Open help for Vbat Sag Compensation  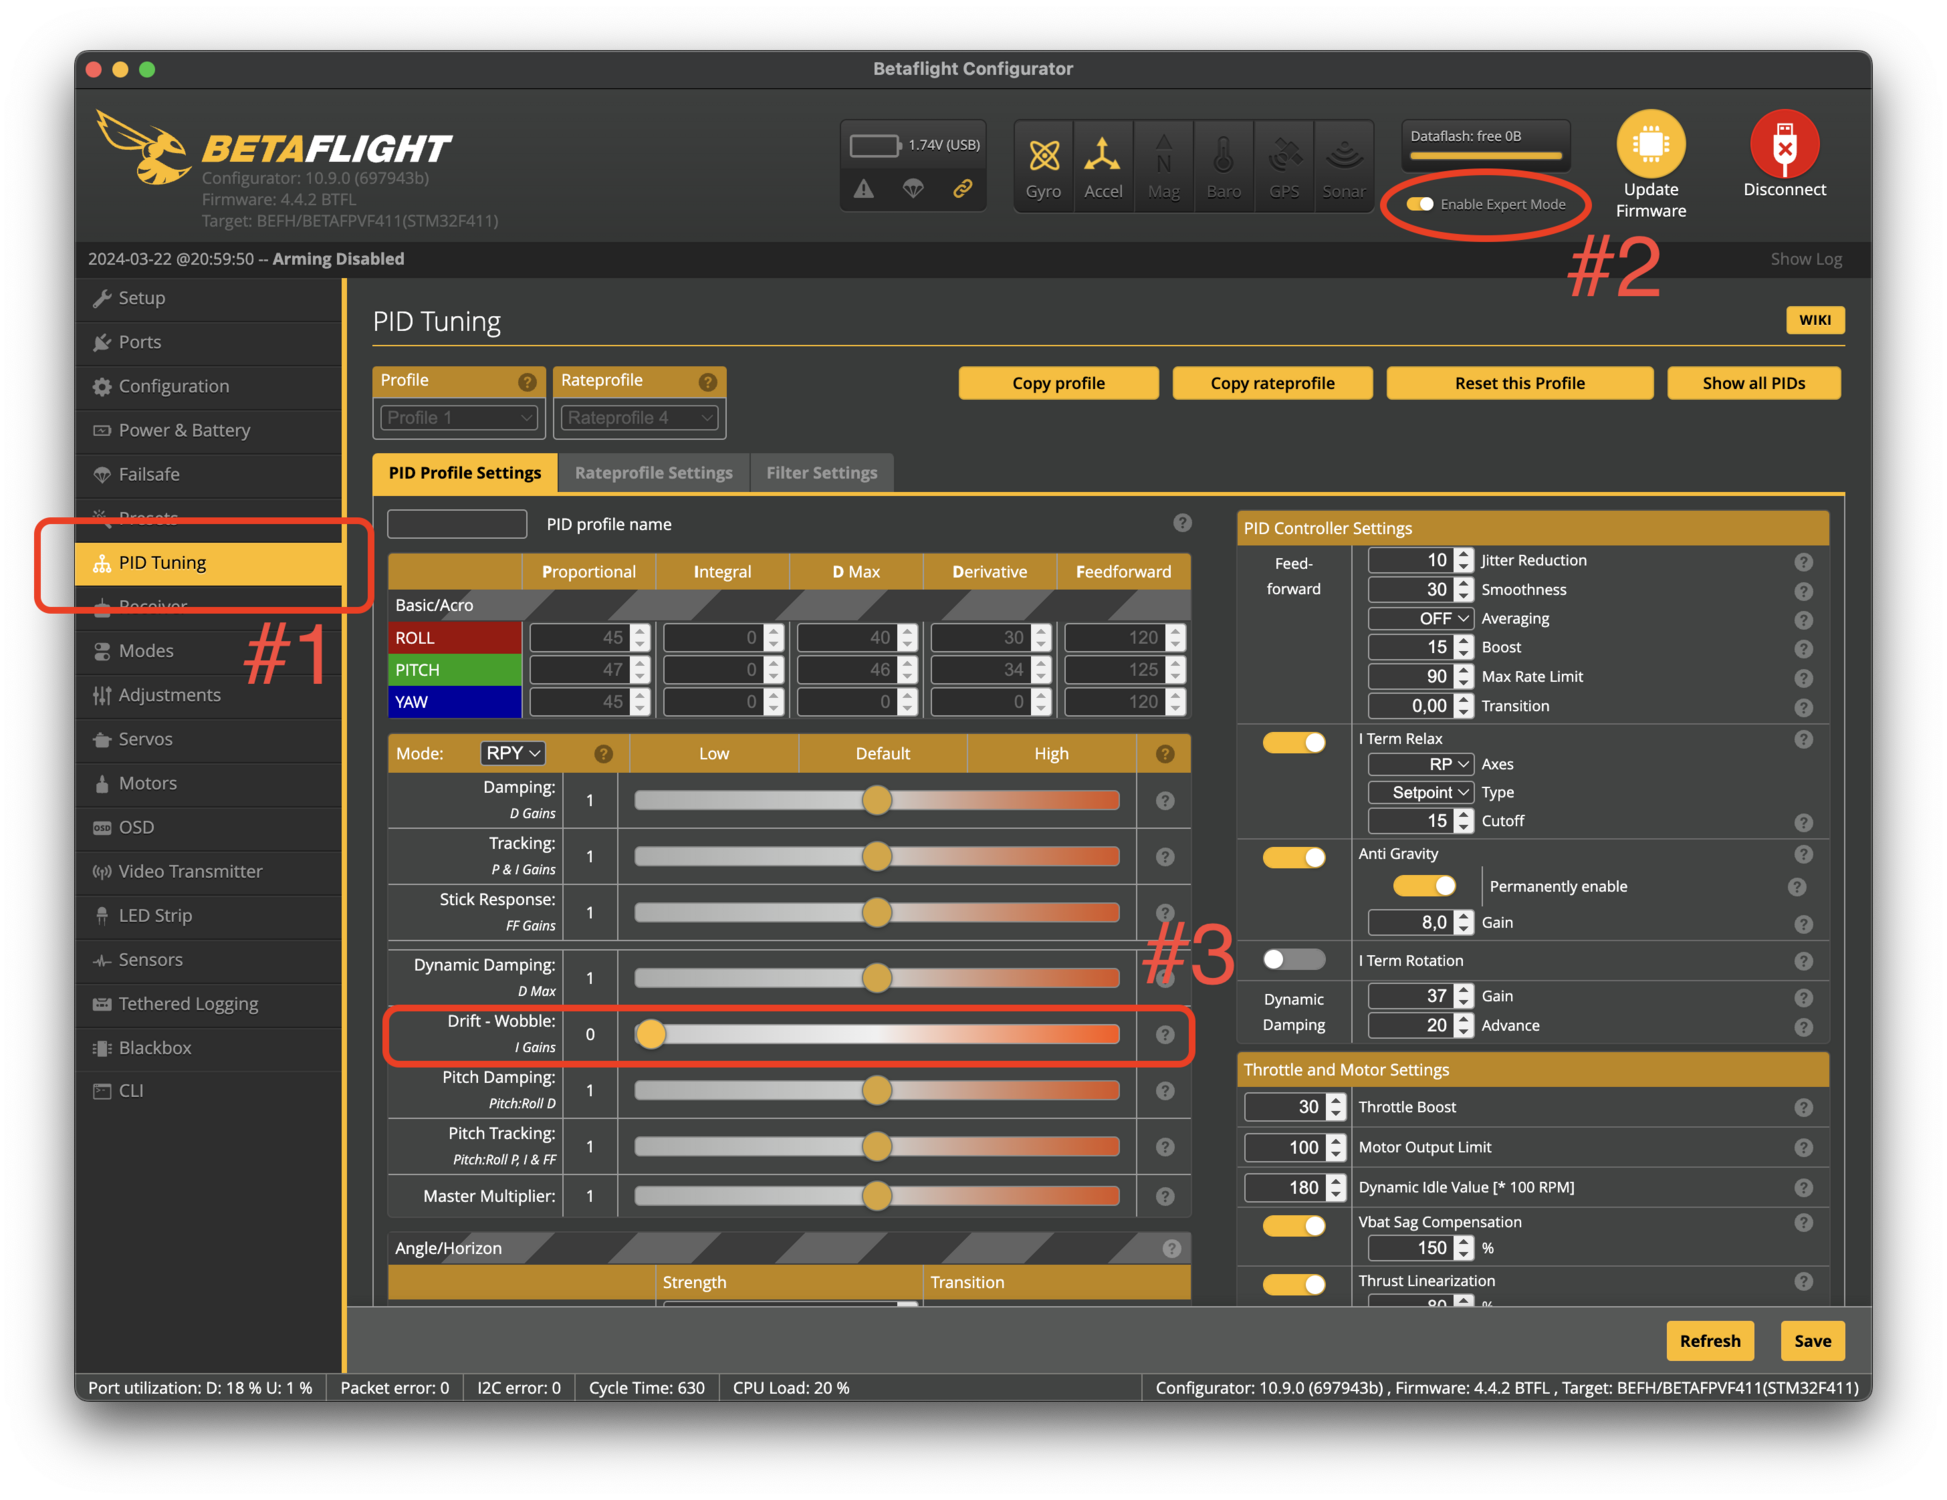point(1803,1223)
